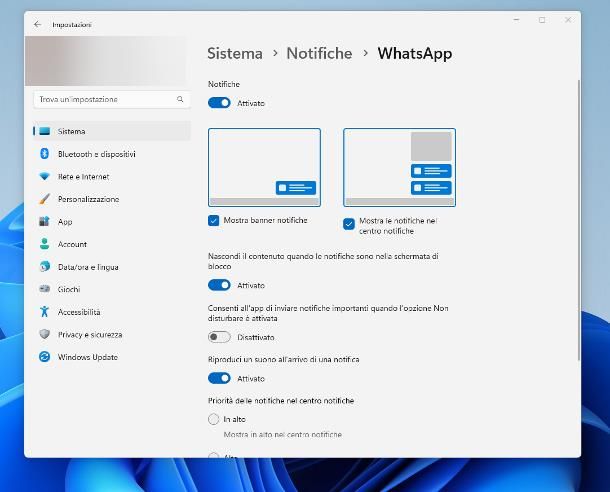Go to Sistema breadcrumb link
This screenshot has width=610, height=492.
pyautogui.click(x=235, y=54)
